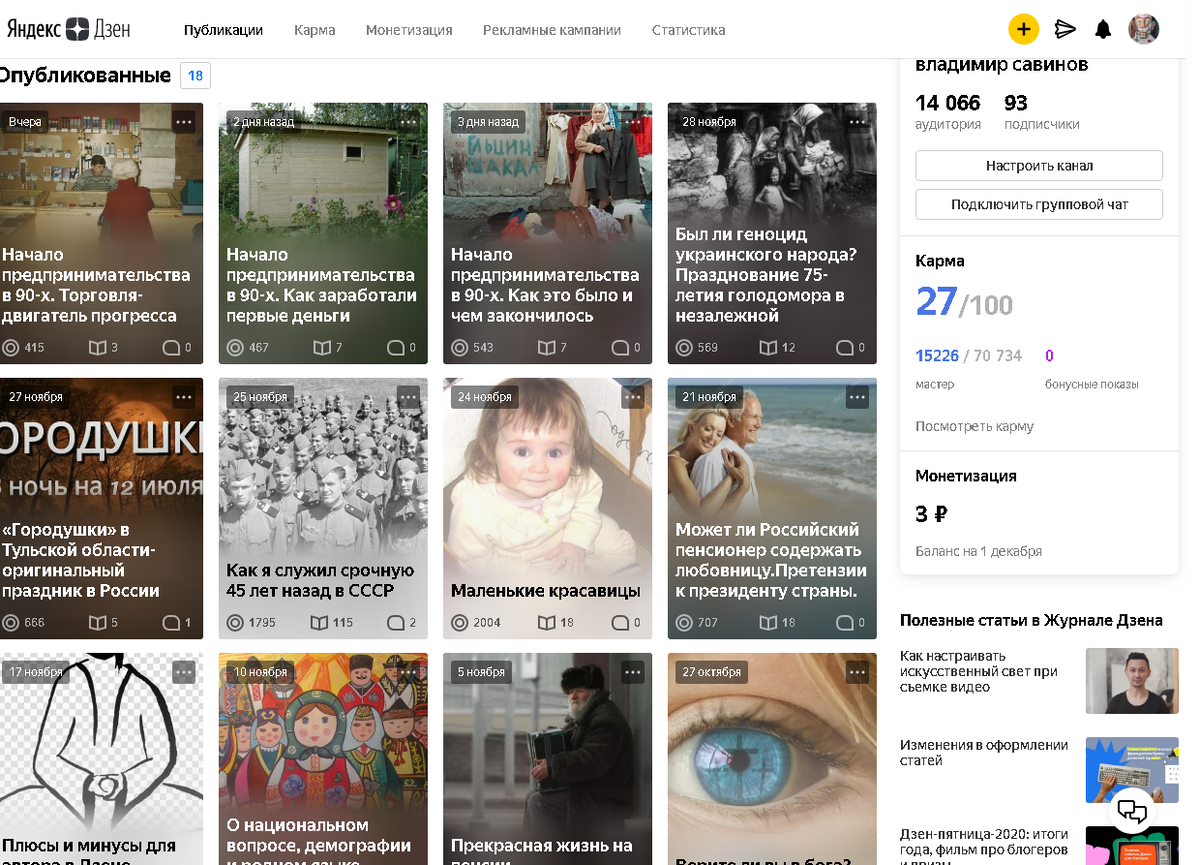Open options on the 17 ноября card
Screen dimensions: 1200x865
pos(183,672)
